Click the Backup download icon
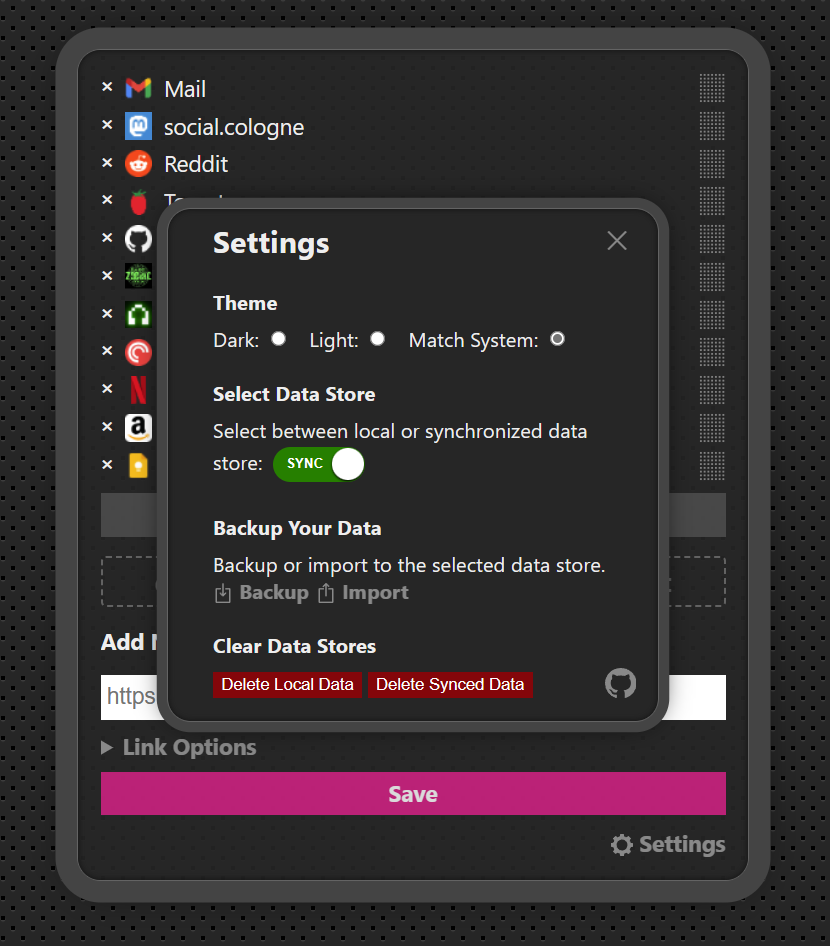The width and height of the screenshot is (830, 946). [x=223, y=593]
